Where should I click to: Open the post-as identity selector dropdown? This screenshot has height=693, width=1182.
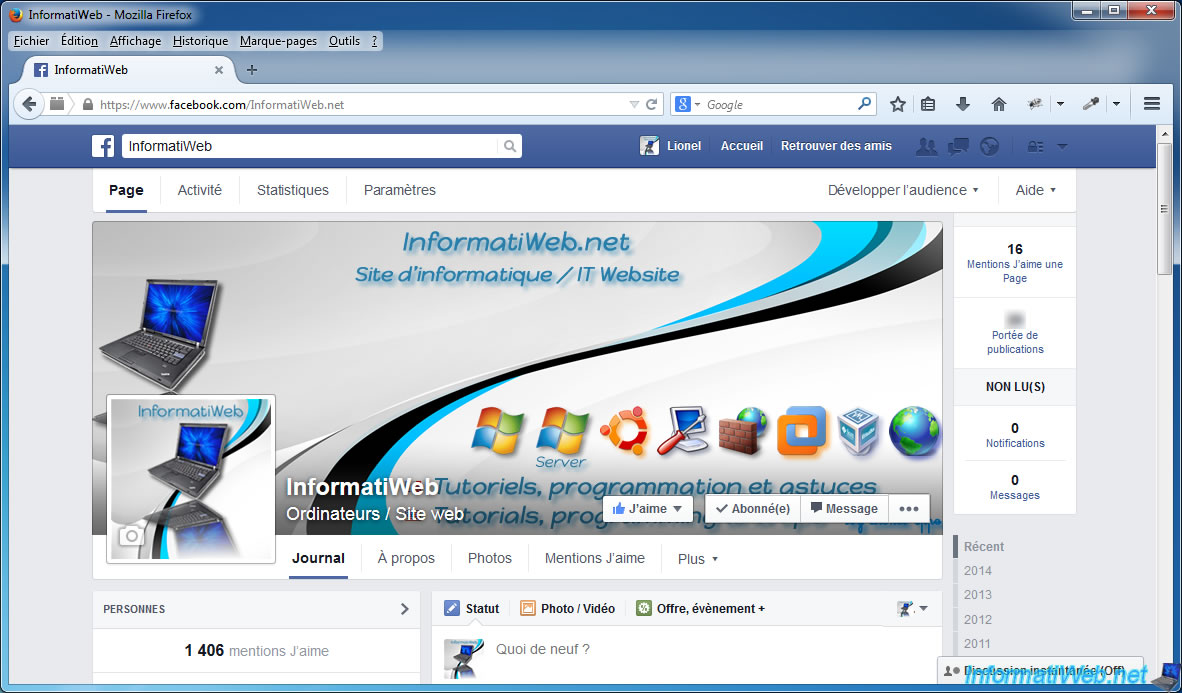[912, 609]
